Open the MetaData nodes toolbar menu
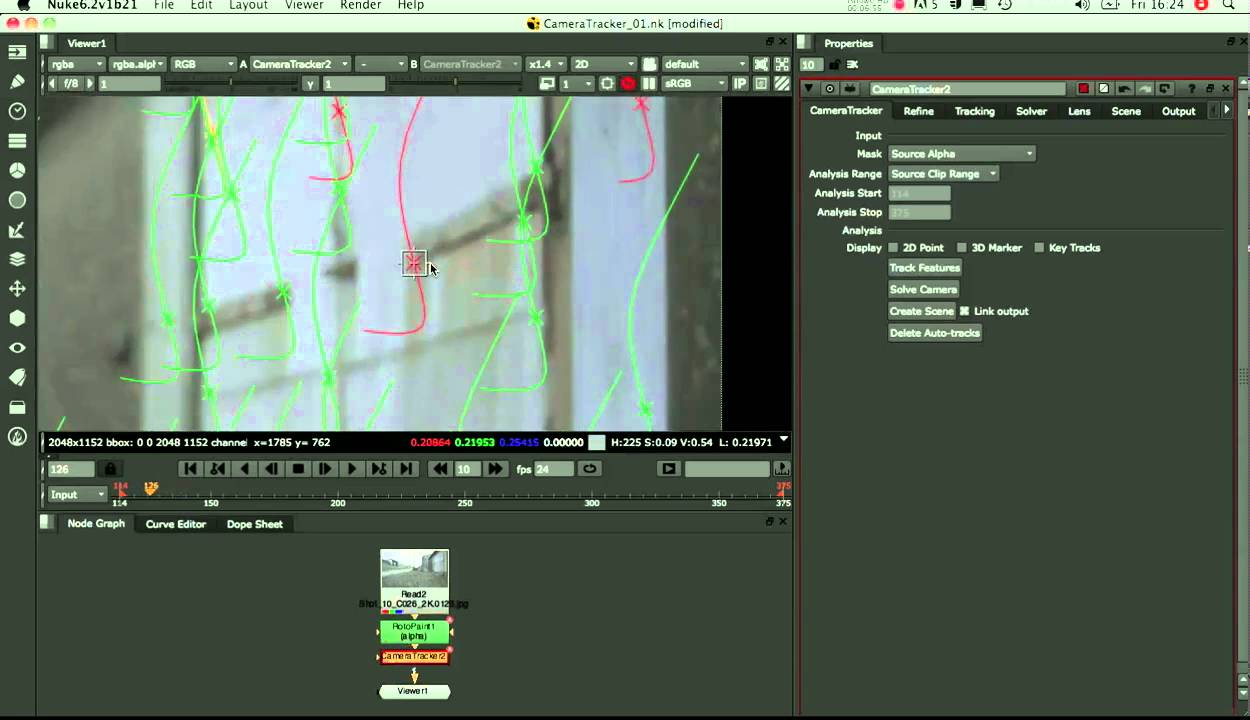1250x720 pixels. tap(17, 377)
